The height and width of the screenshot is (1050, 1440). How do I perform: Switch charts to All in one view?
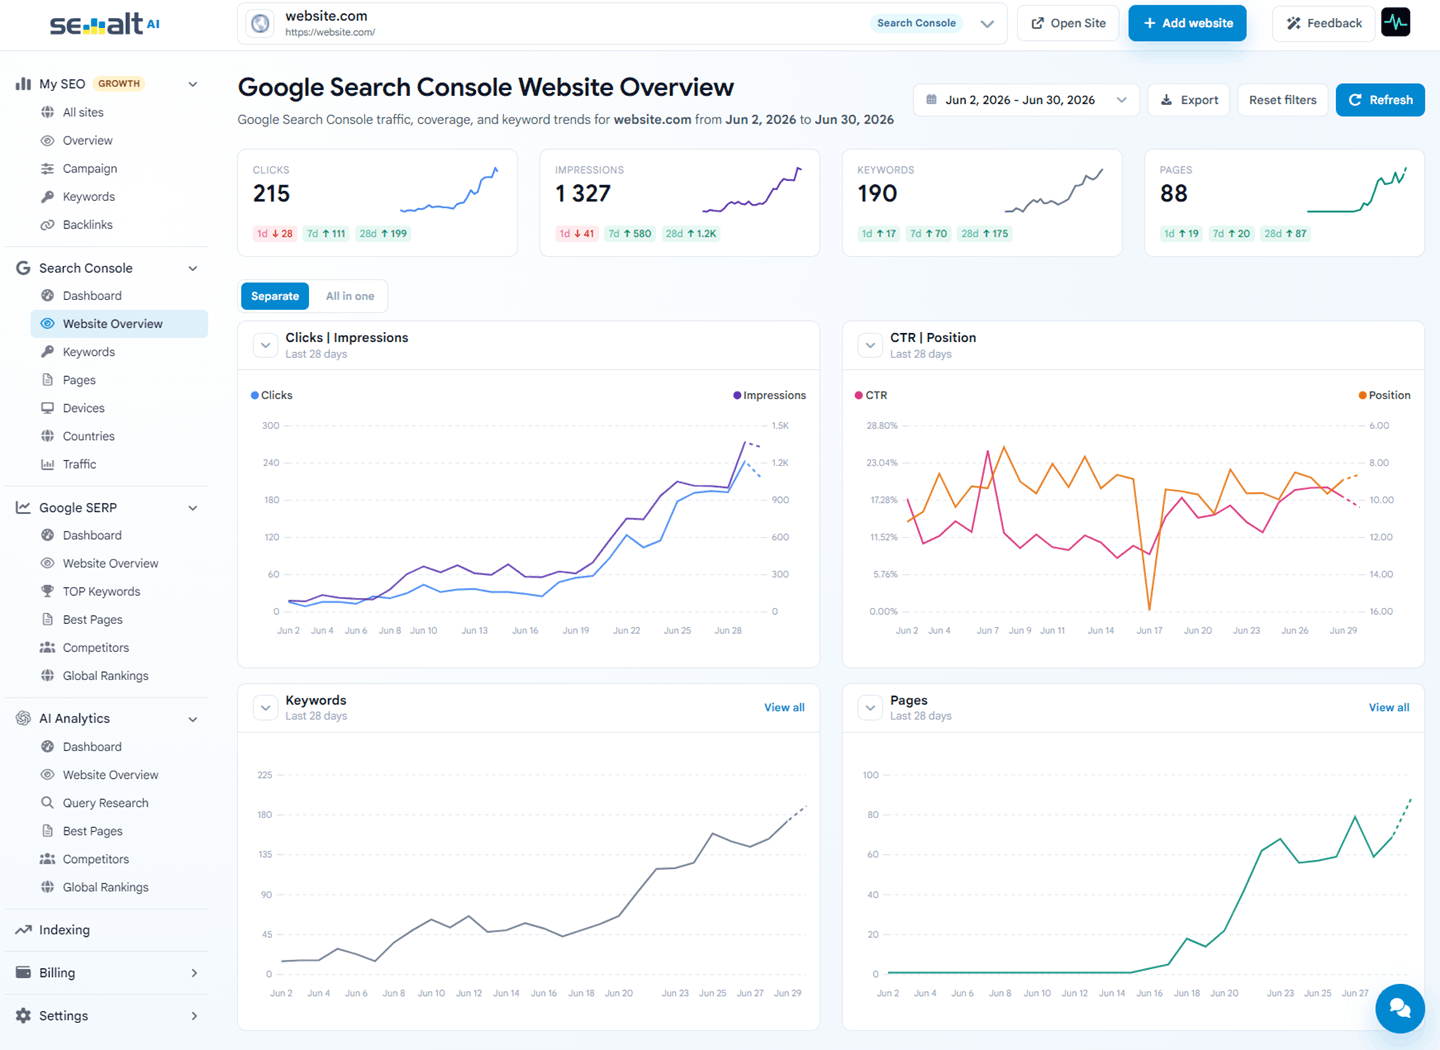click(x=350, y=296)
